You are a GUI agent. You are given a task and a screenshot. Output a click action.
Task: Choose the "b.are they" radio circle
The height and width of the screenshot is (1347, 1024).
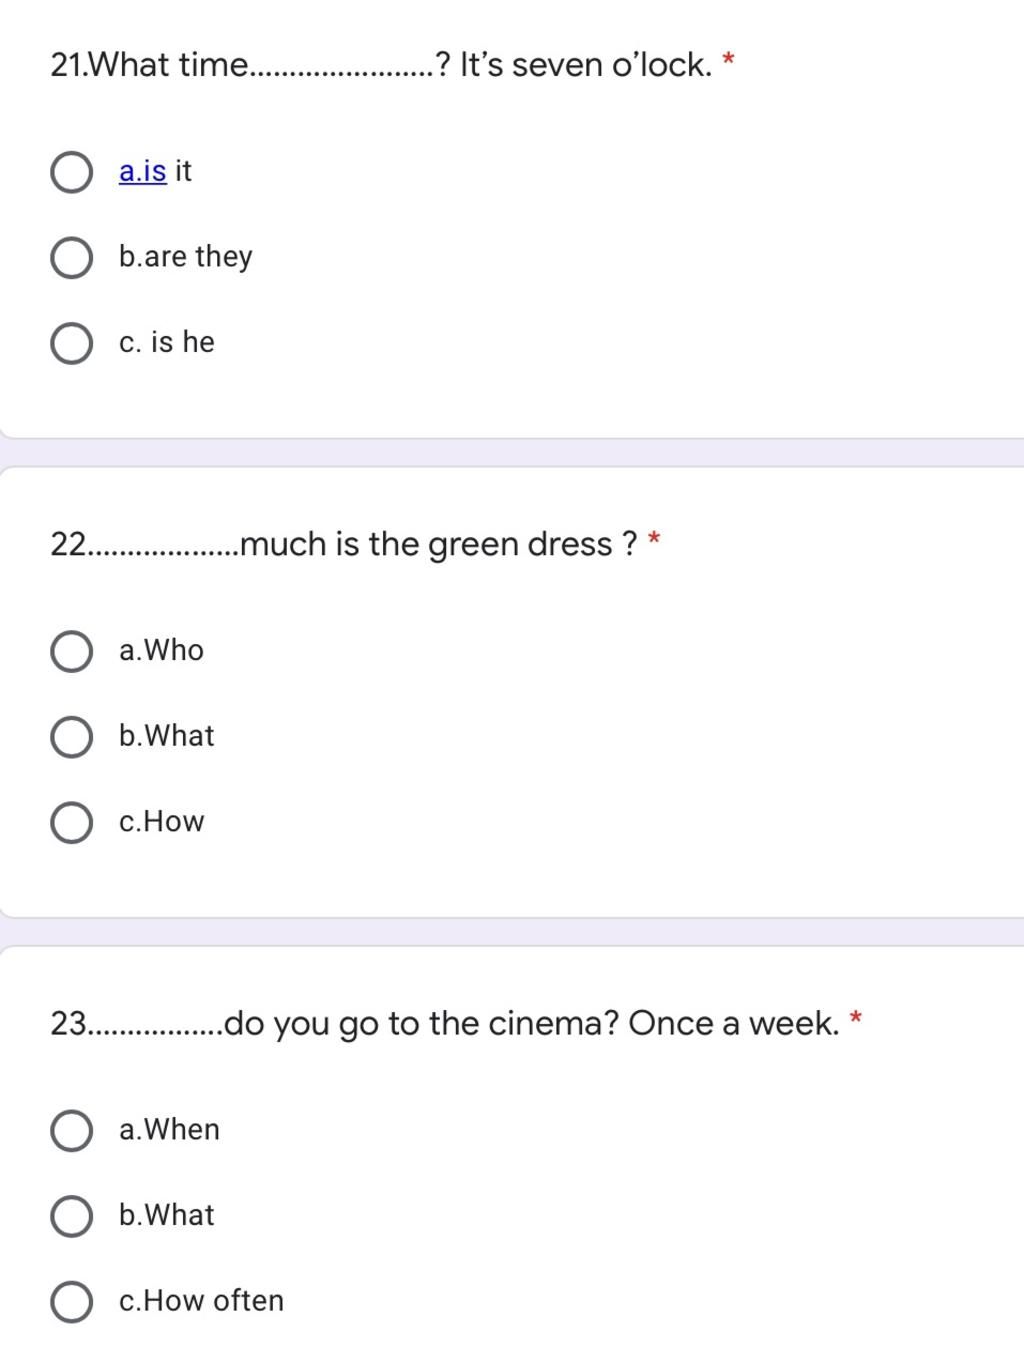[x=71, y=258]
